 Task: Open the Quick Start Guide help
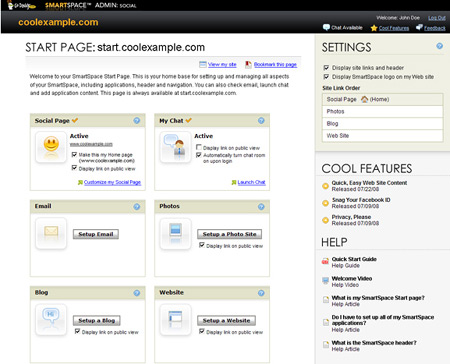354,259
